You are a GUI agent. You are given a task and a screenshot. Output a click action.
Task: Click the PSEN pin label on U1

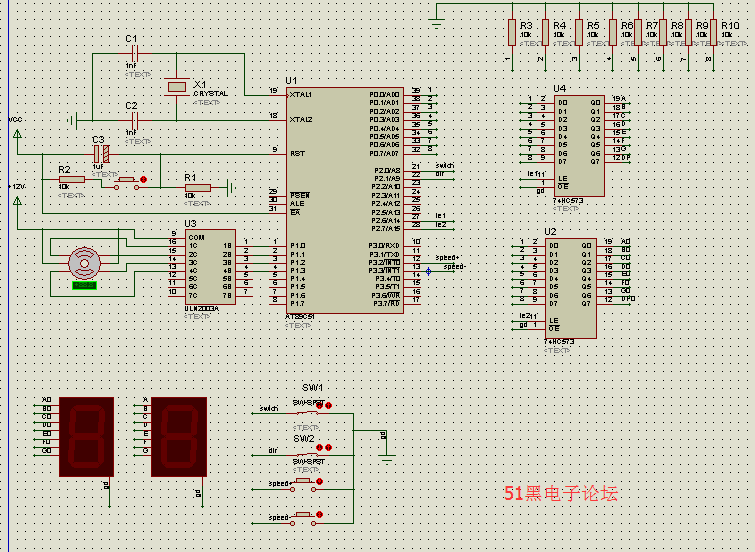click(x=299, y=196)
